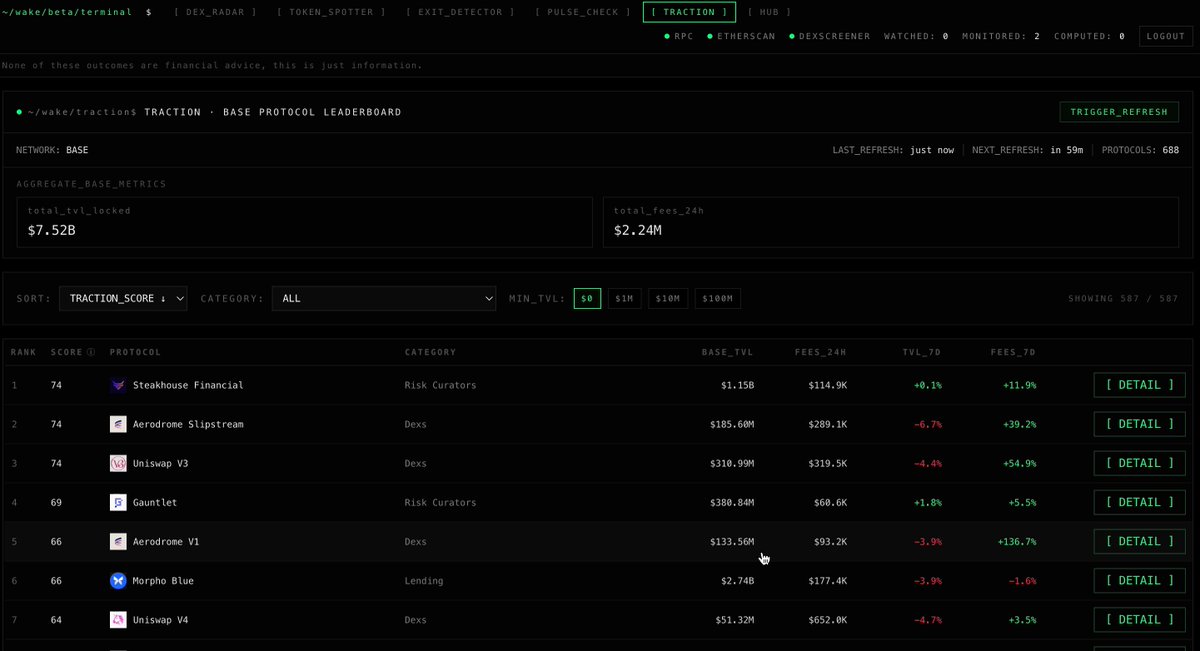Click the Aerodrome Slipstream protocol logo
Image resolution: width=1200 pixels, height=651 pixels.
(x=118, y=424)
